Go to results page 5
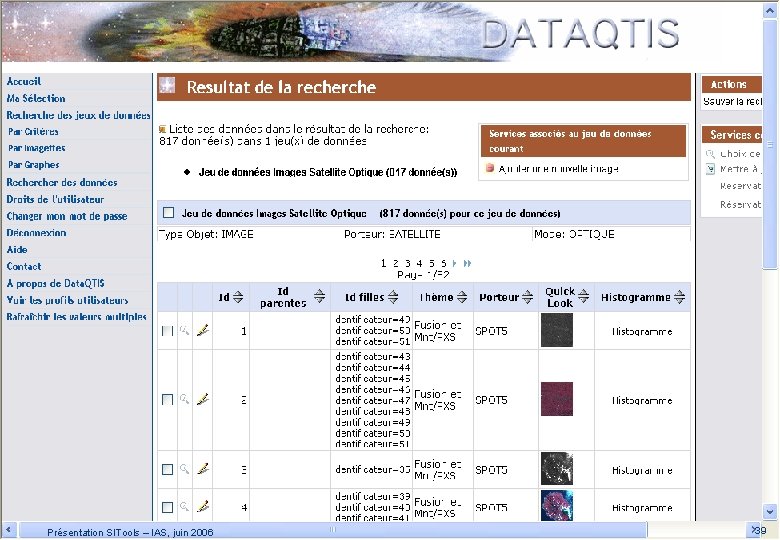Image resolution: width=780 pixels, height=540 pixels. [x=432, y=264]
